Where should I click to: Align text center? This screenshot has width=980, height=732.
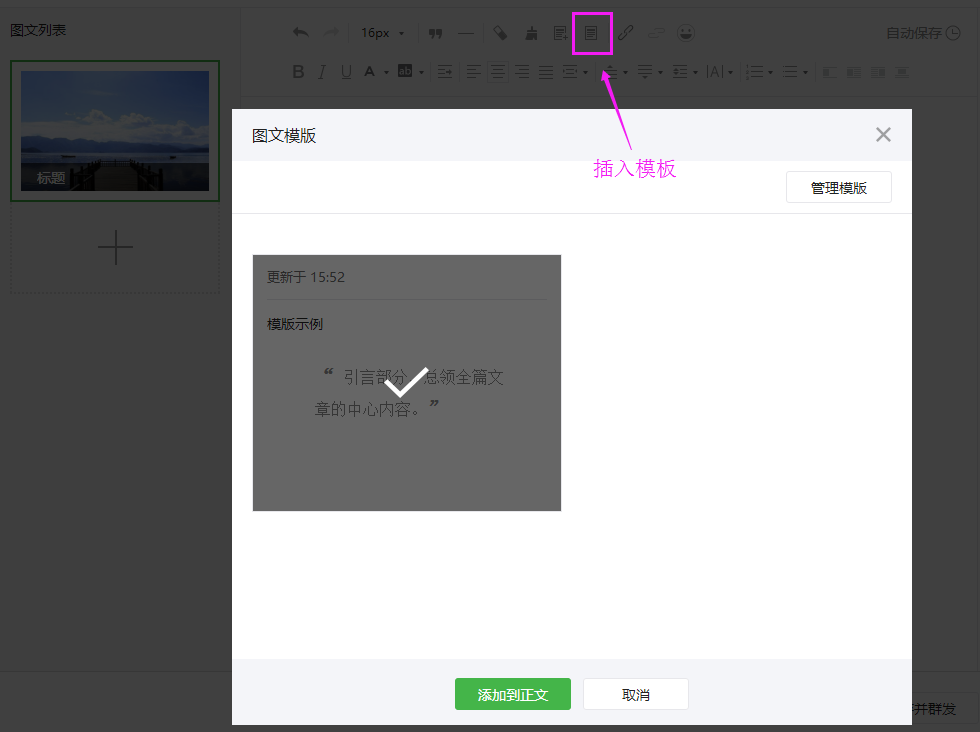(498, 72)
